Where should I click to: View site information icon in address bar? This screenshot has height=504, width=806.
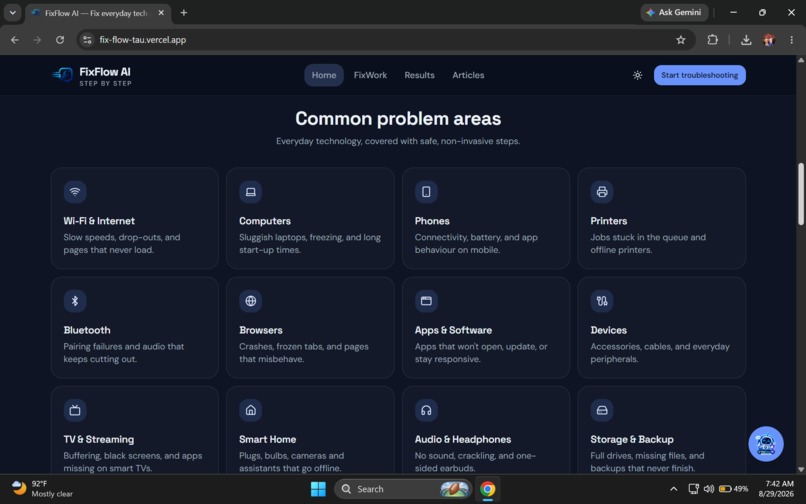[x=87, y=40]
